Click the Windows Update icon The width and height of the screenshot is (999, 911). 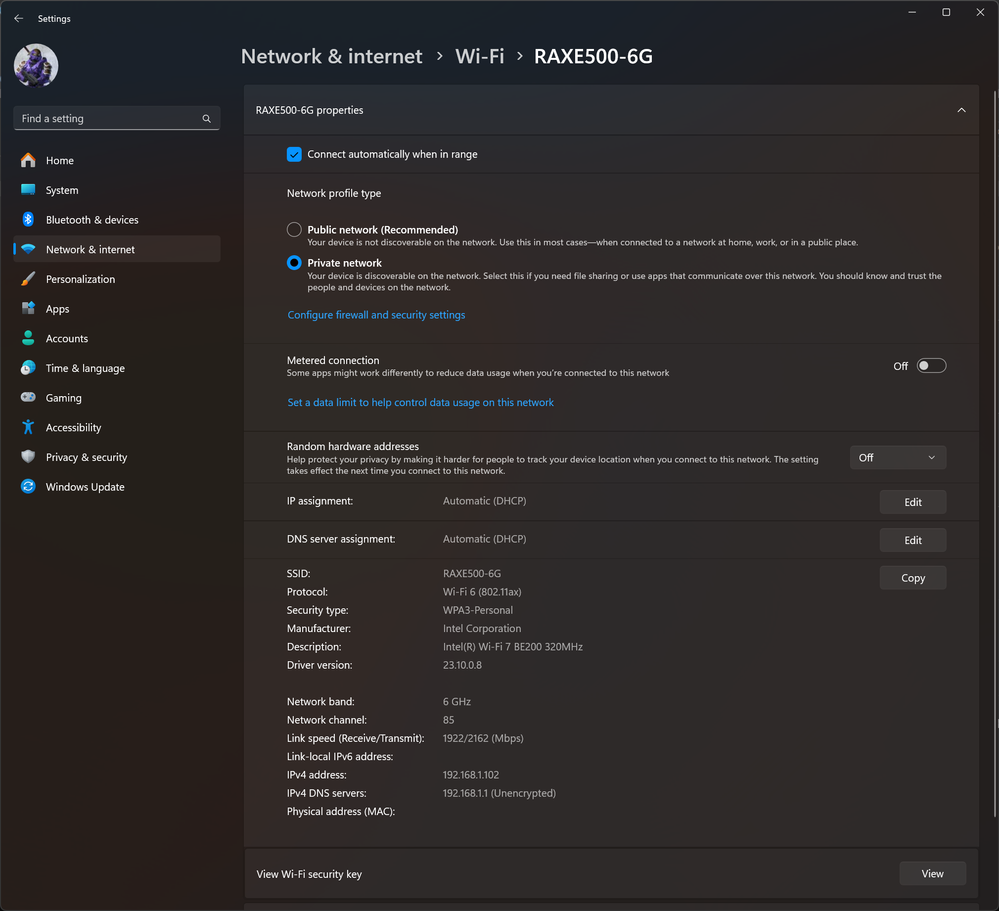click(x=28, y=486)
